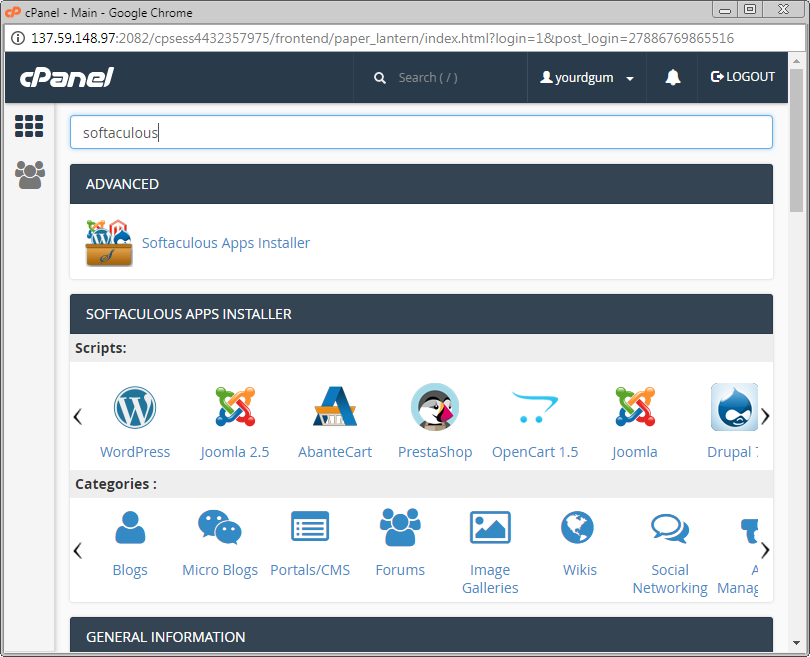Click the user silhouette icon beside yourdgum

point(546,77)
